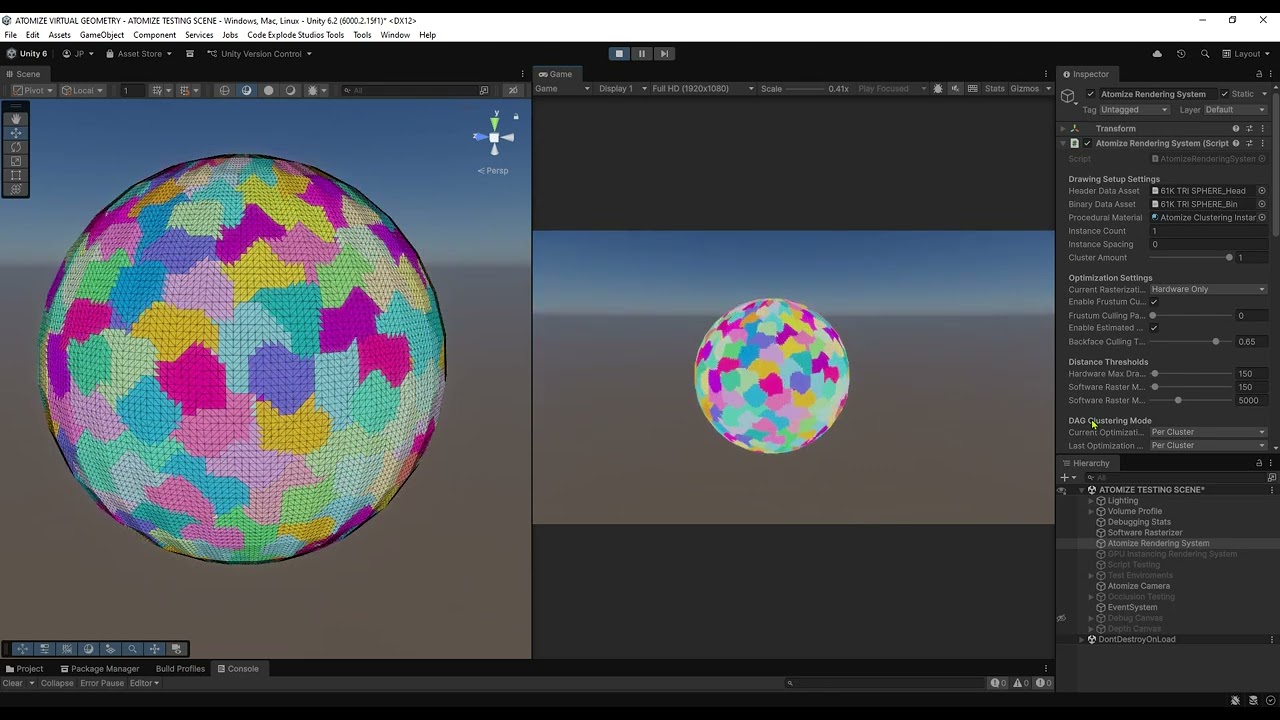Clear the Console log

[13, 683]
